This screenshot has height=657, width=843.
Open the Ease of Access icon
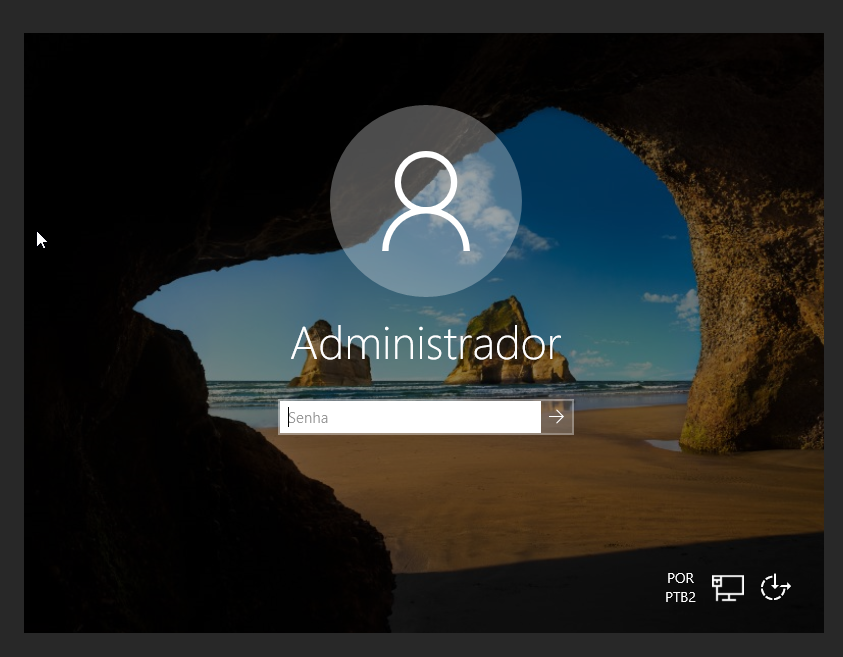(x=775, y=587)
